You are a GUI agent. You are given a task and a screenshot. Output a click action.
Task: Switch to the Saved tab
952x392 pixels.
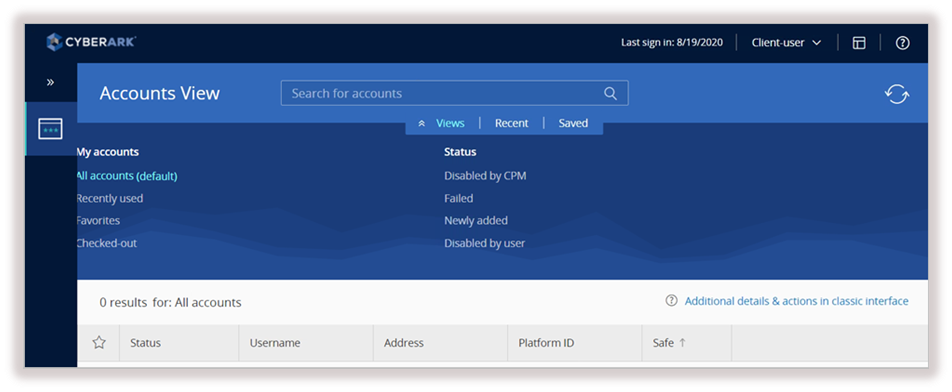(x=573, y=123)
